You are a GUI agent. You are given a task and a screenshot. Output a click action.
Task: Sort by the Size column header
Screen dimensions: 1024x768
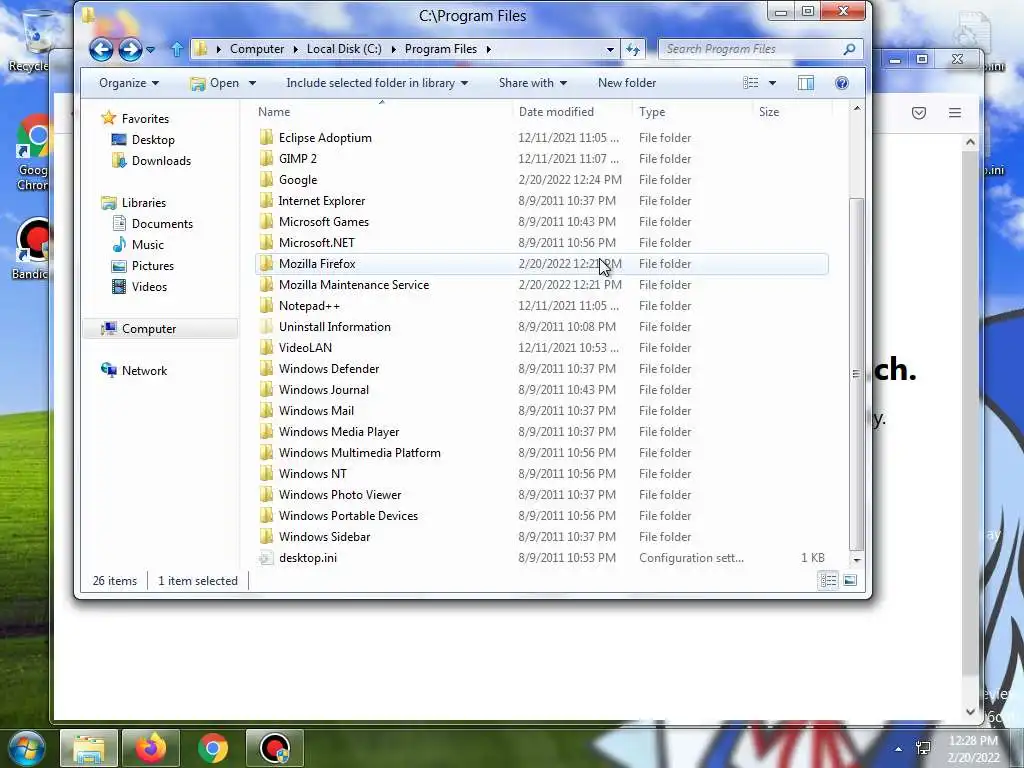(x=793, y=112)
